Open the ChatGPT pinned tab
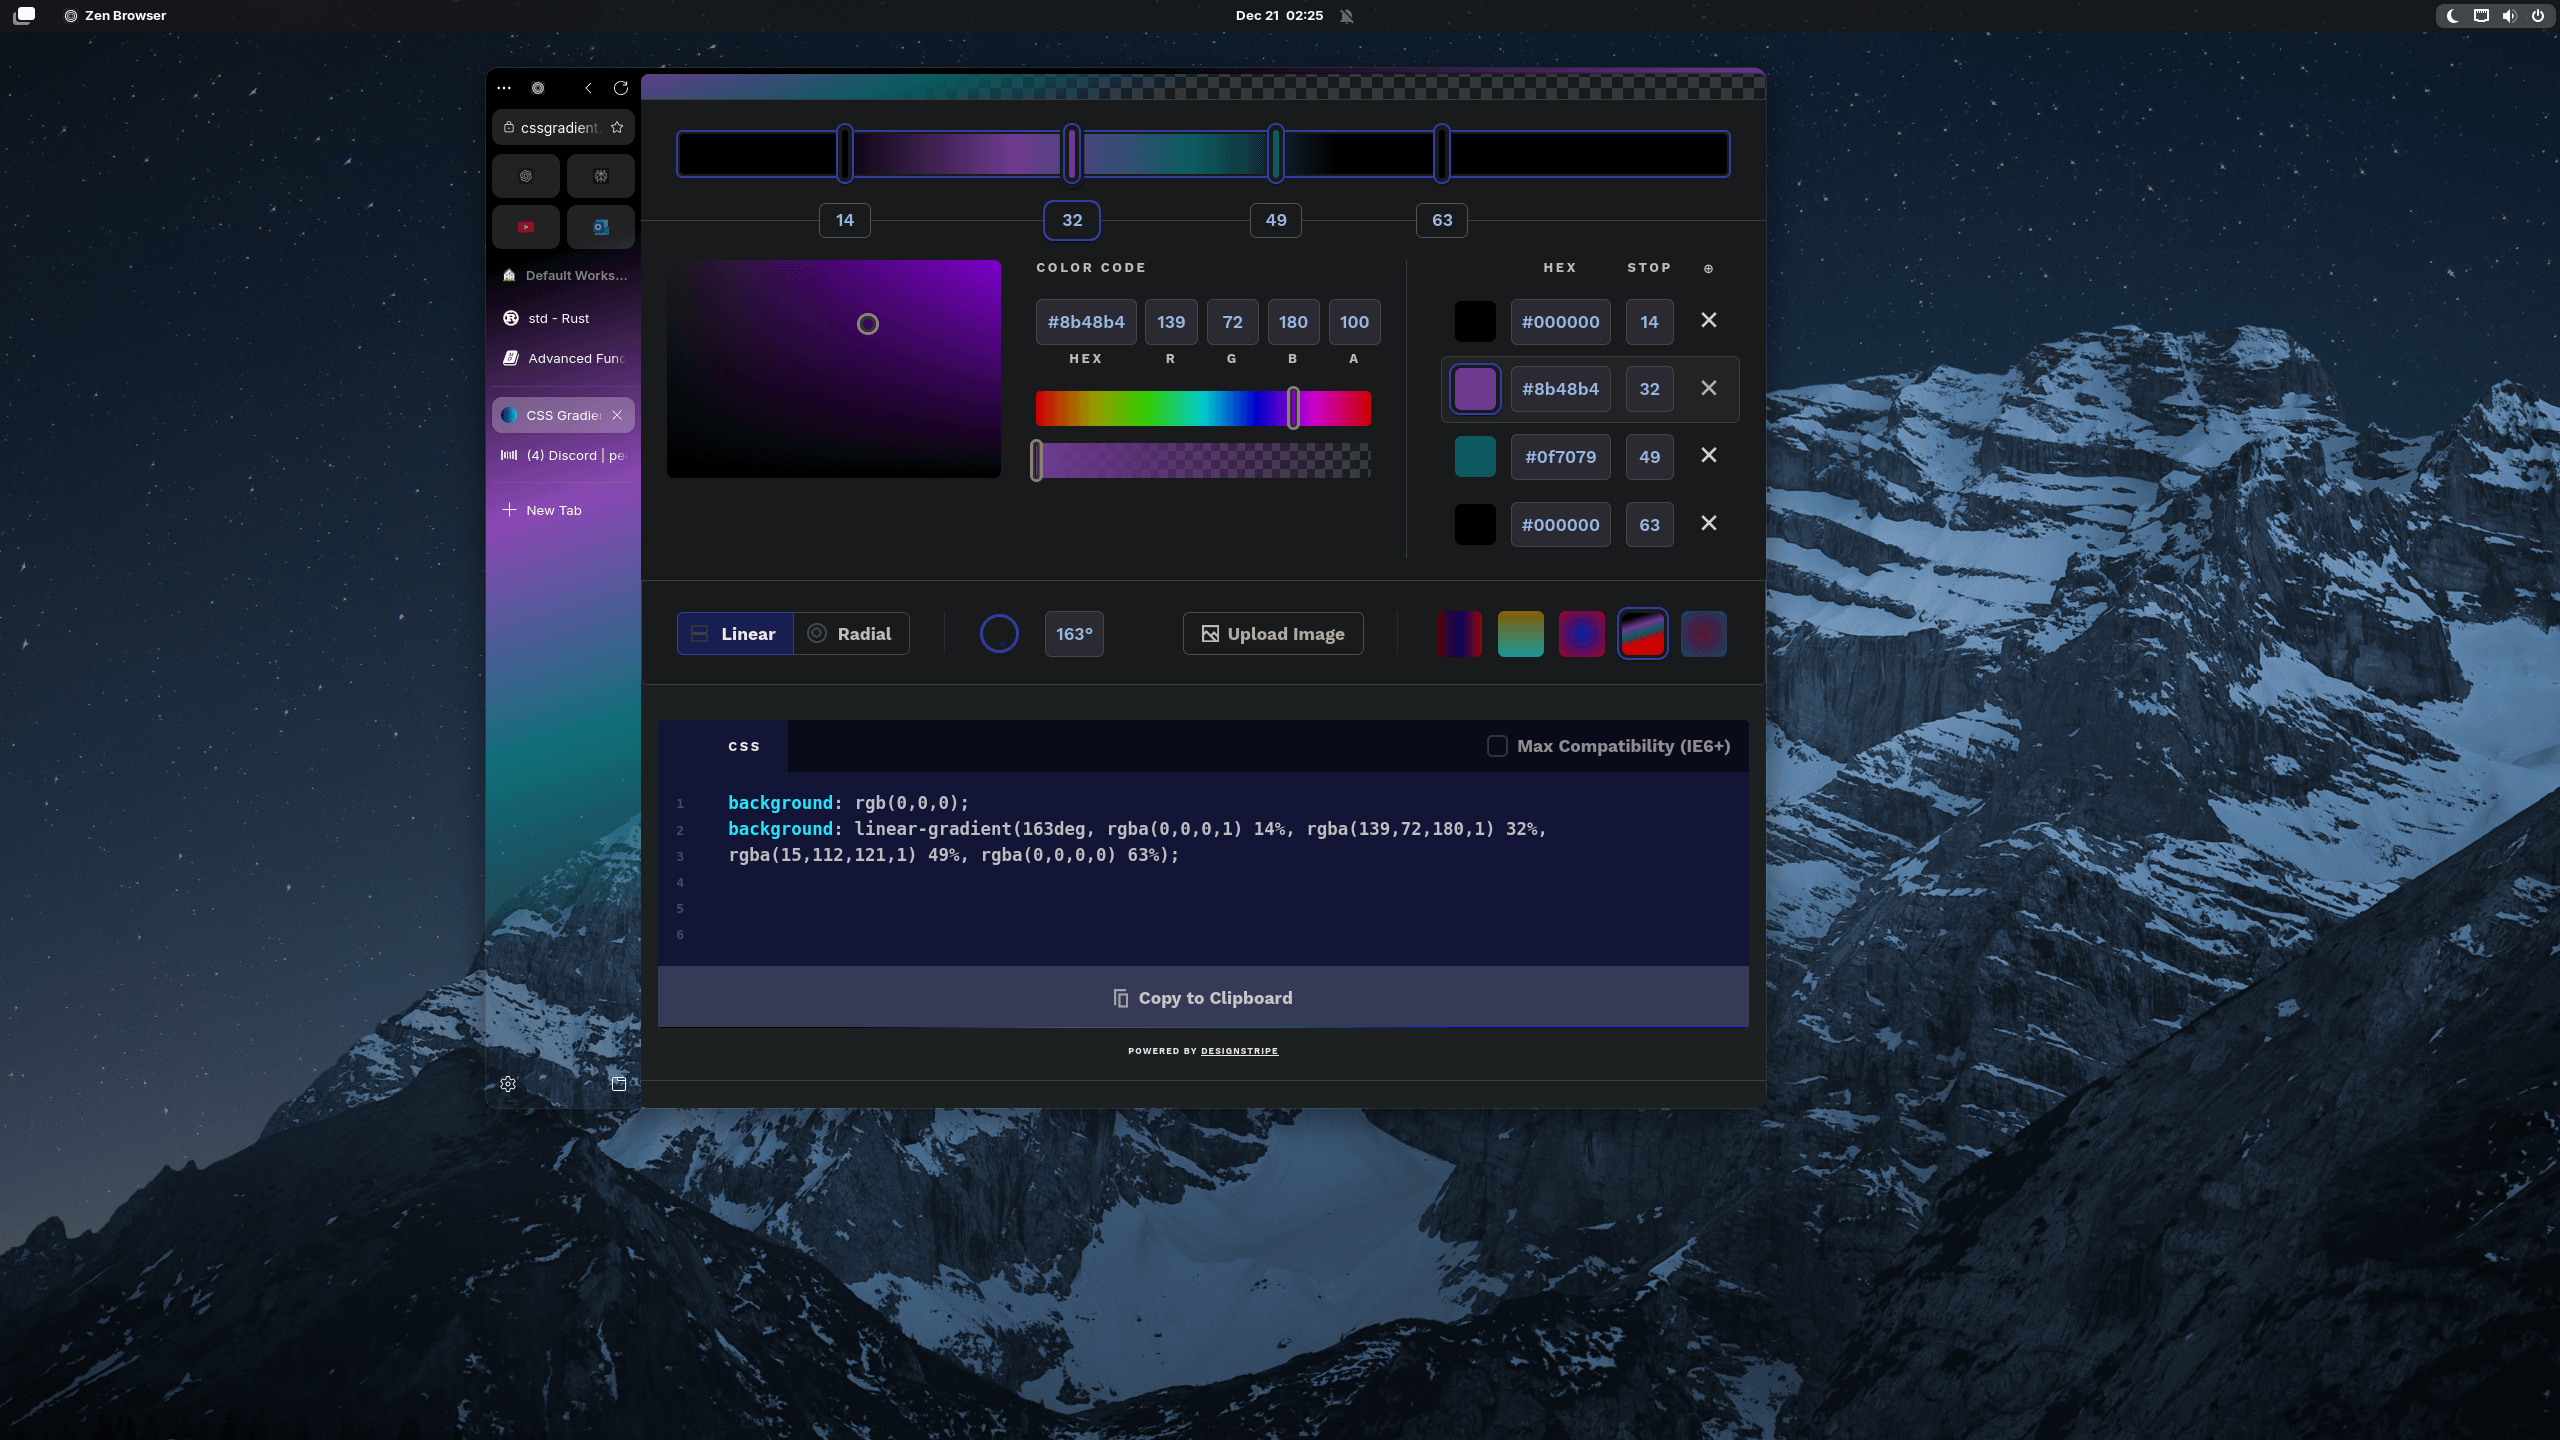The width and height of the screenshot is (2560, 1440). pos(527,175)
